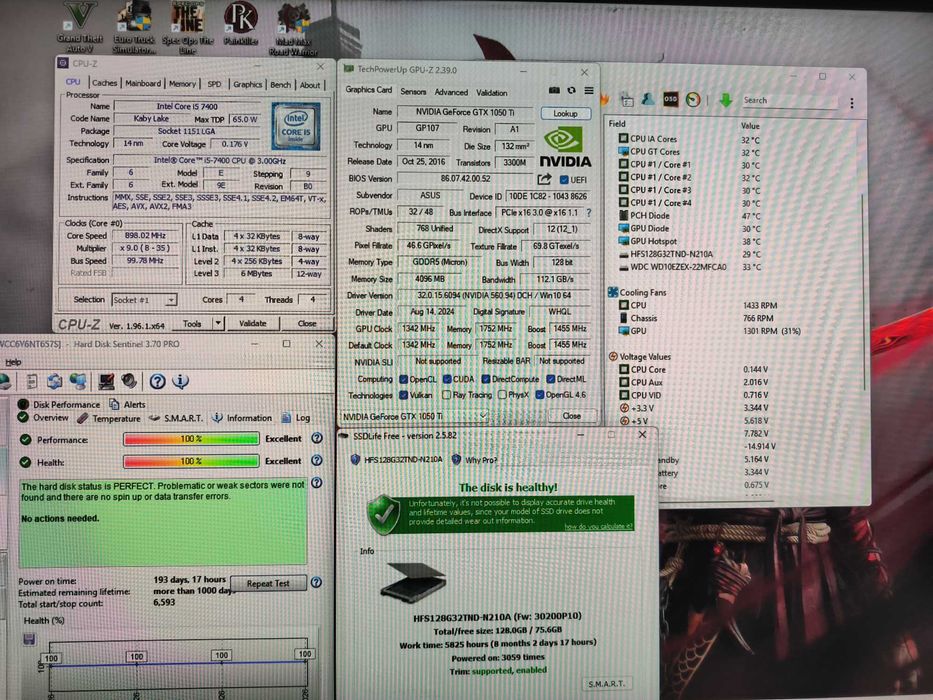Open S.M.A.R.T. tab in Hard Disk Sentinel
Viewport: 933px width, 700px height.
click(x=176, y=418)
